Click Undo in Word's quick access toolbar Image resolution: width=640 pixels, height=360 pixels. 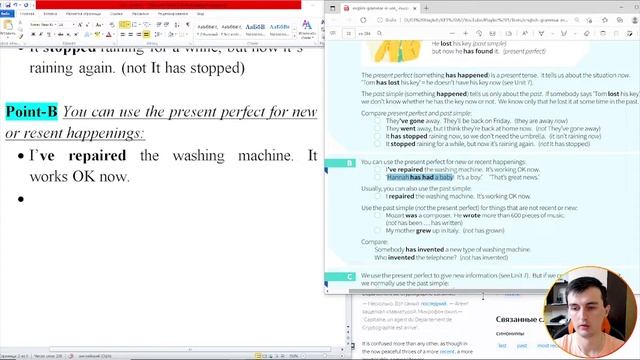click(16, 5)
